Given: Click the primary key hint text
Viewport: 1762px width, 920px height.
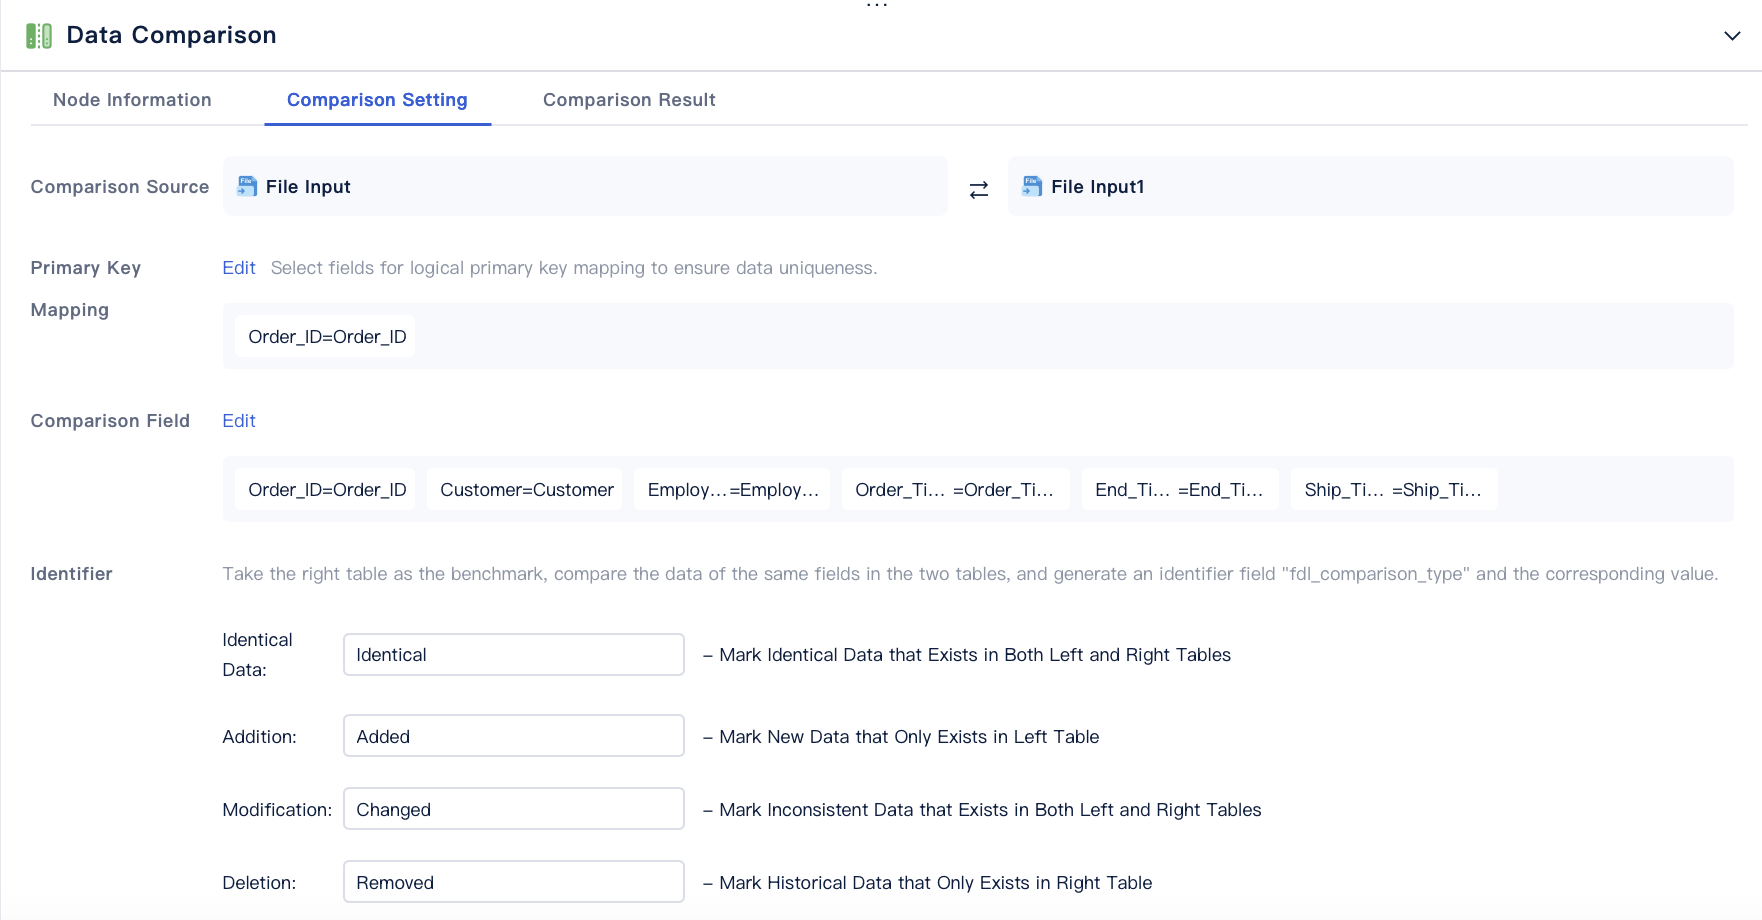Looking at the screenshot, I should (x=574, y=268).
